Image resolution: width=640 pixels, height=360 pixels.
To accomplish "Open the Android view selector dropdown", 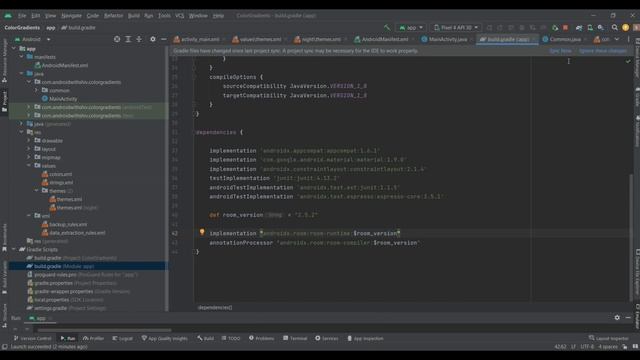I will [x=32, y=40].
